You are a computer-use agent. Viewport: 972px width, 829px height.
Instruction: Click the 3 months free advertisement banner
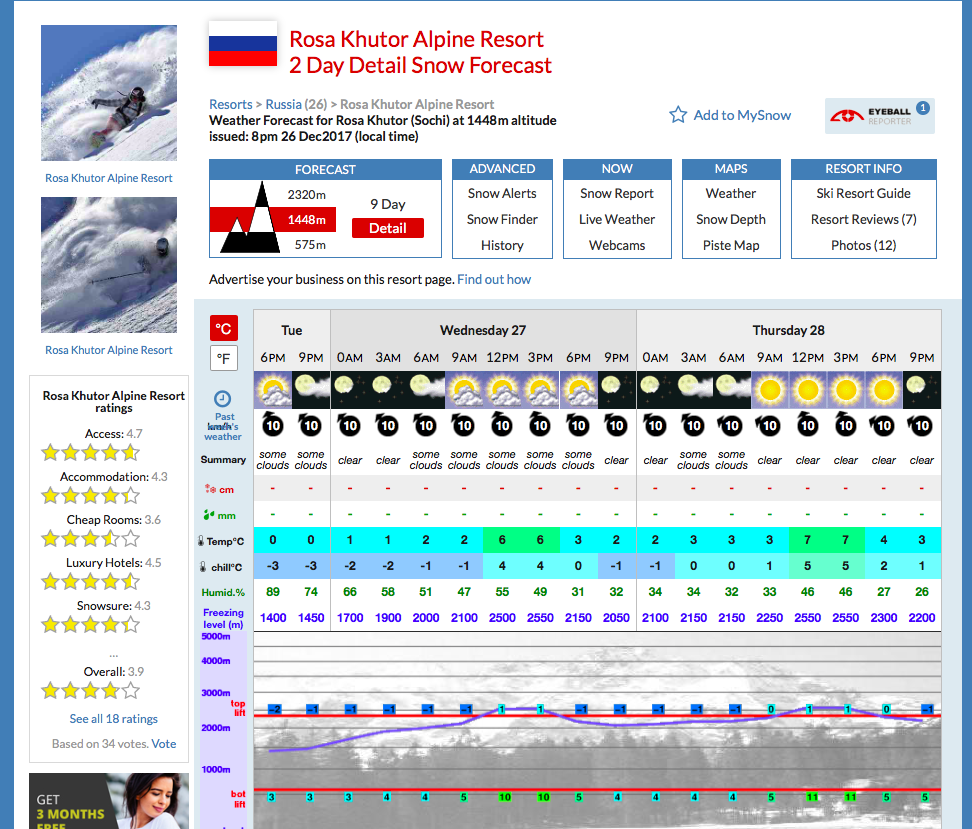pyautogui.click(x=109, y=801)
